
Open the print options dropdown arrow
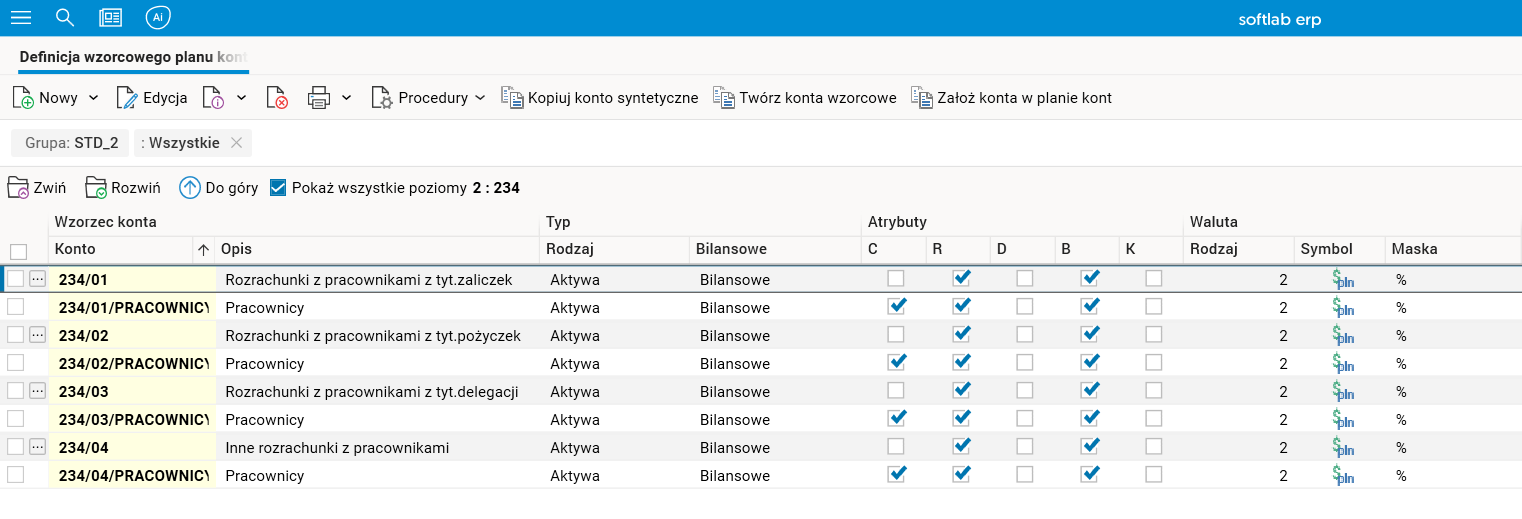pos(346,98)
